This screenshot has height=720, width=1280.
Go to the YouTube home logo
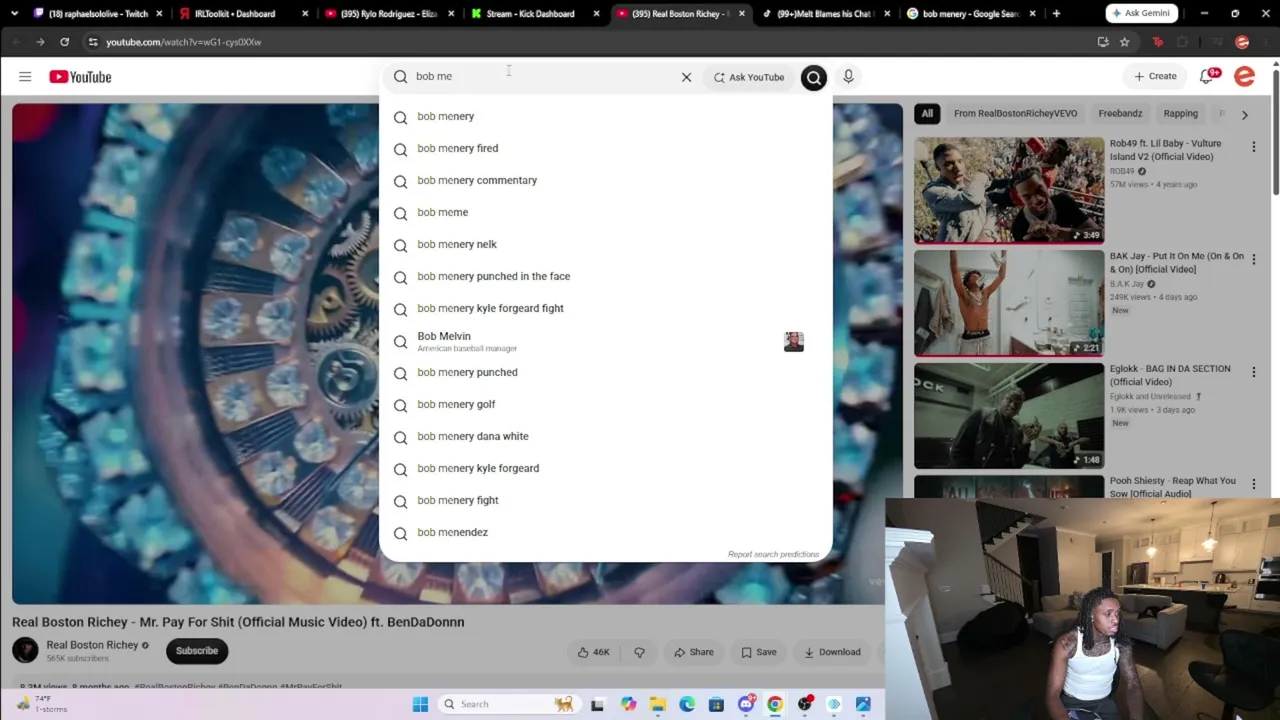[x=80, y=77]
